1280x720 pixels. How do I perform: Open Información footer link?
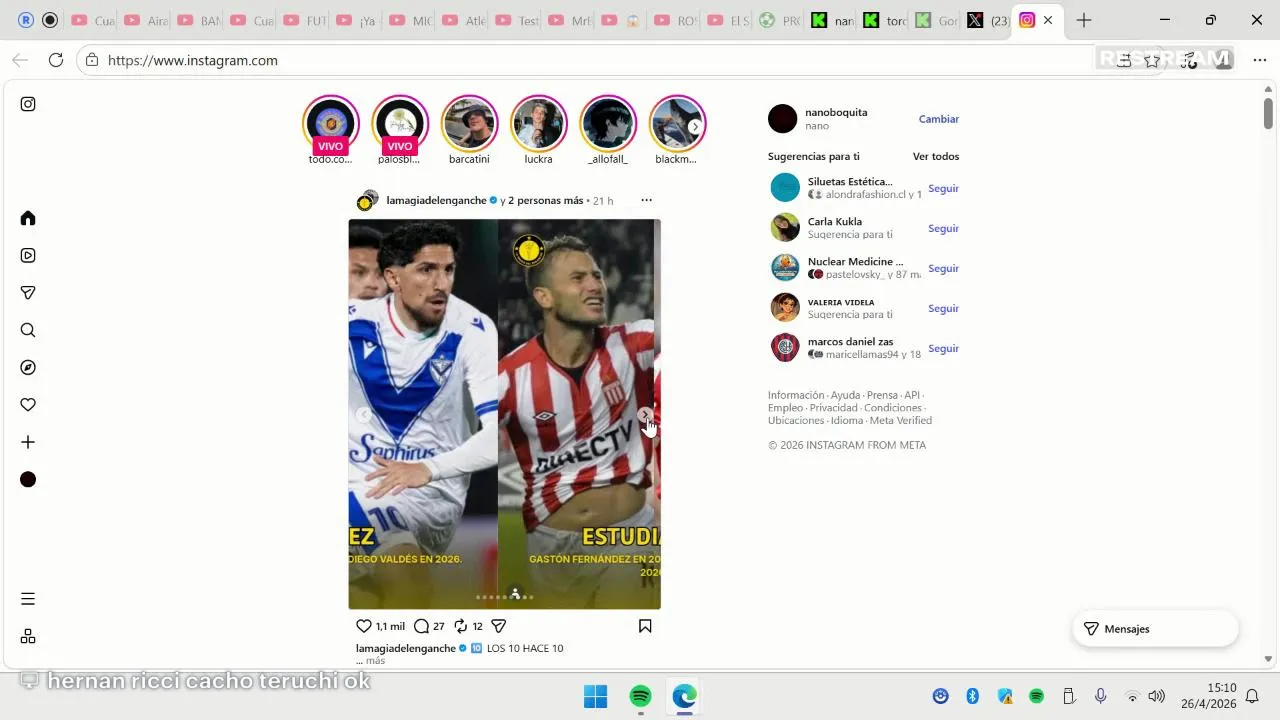[796, 395]
